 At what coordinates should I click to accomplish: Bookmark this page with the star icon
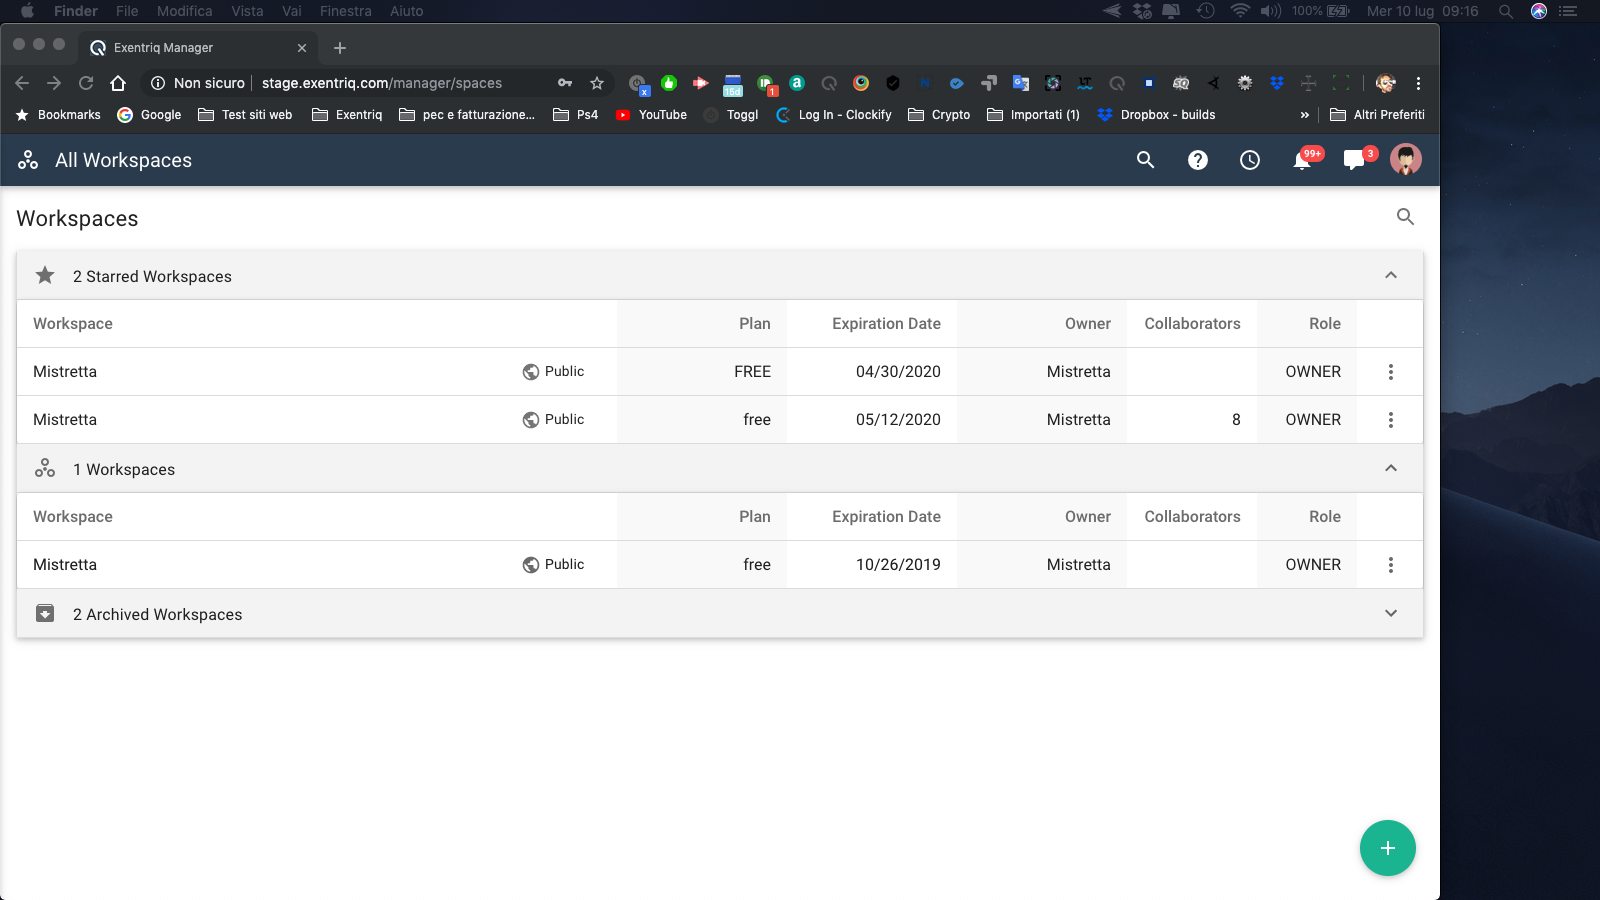coord(597,83)
